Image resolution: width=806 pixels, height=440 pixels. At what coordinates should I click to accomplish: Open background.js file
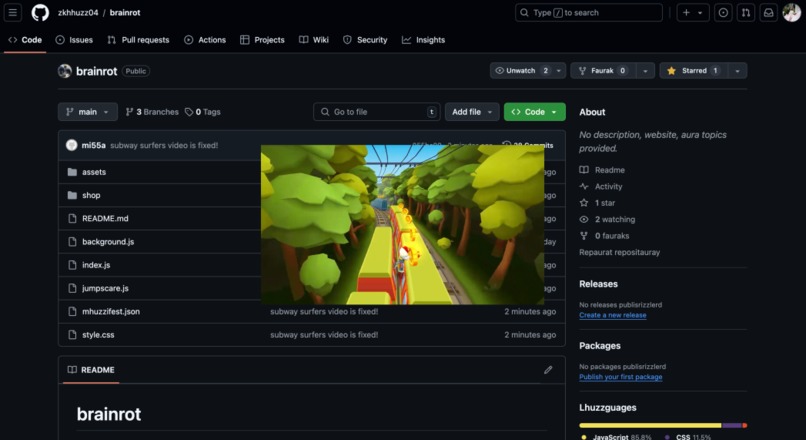coord(108,242)
